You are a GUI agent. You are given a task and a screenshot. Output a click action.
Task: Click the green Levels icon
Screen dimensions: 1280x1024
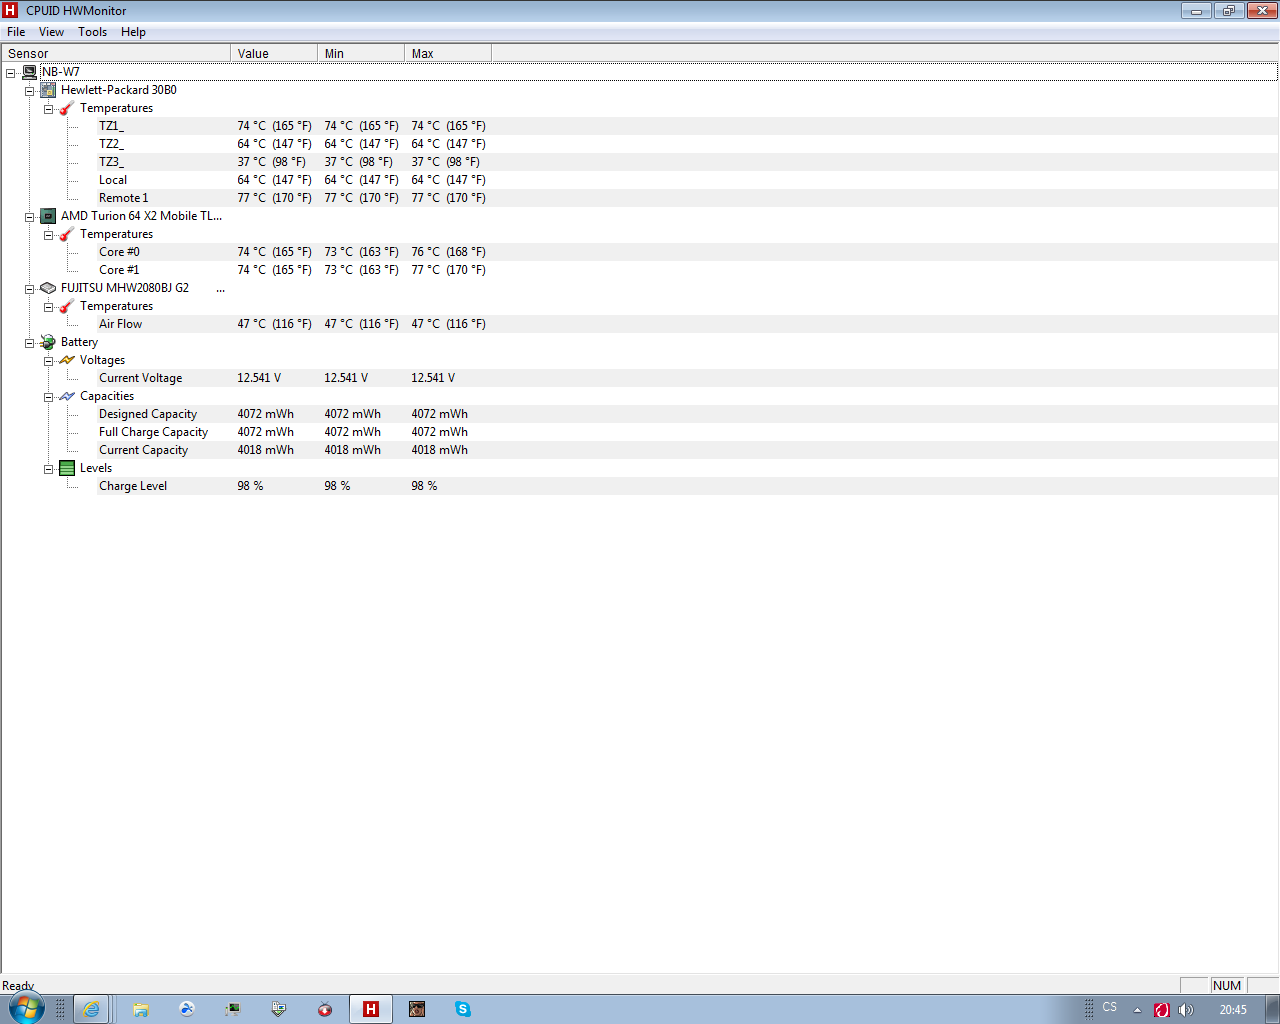(x=67, y=468)
